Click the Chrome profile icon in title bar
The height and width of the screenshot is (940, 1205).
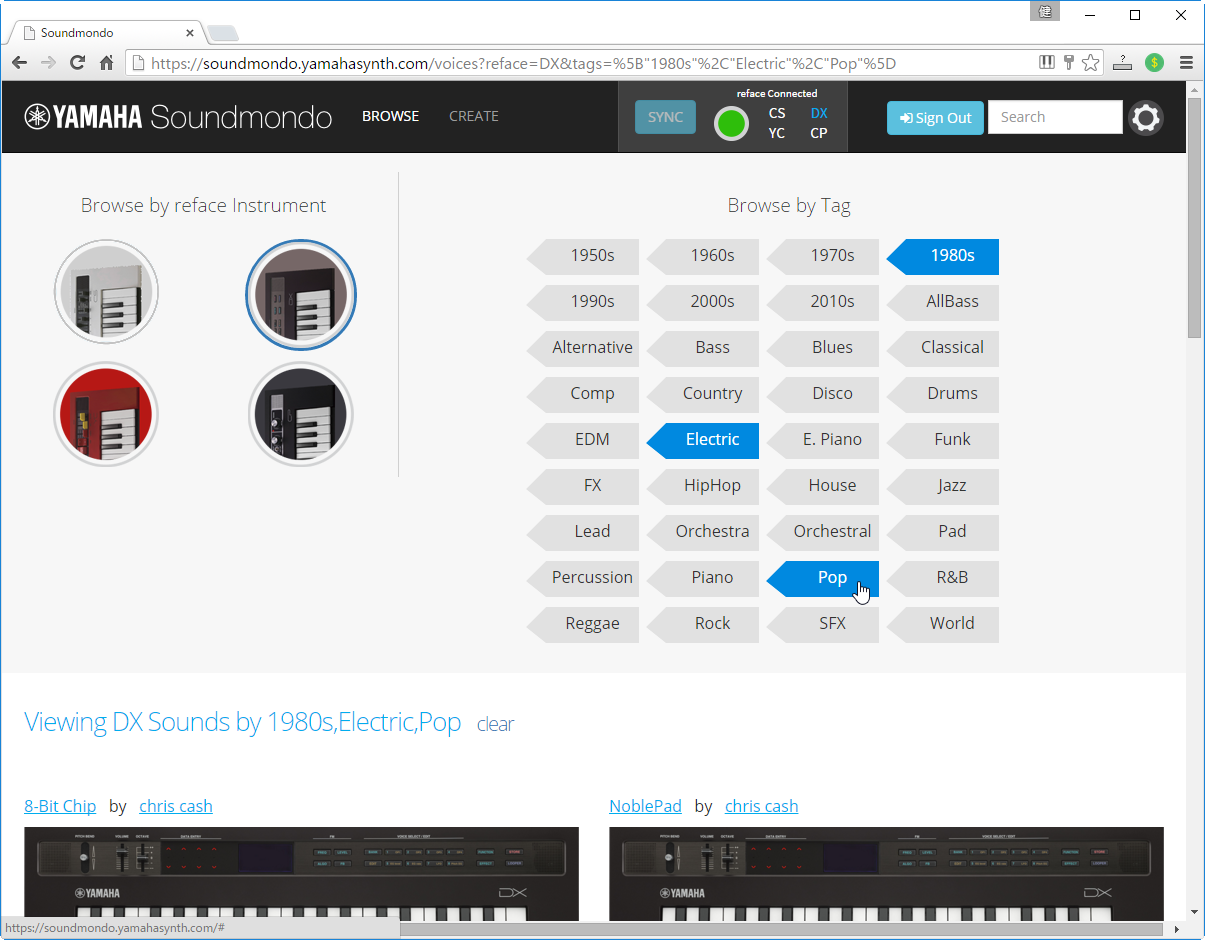point(1046,12)
